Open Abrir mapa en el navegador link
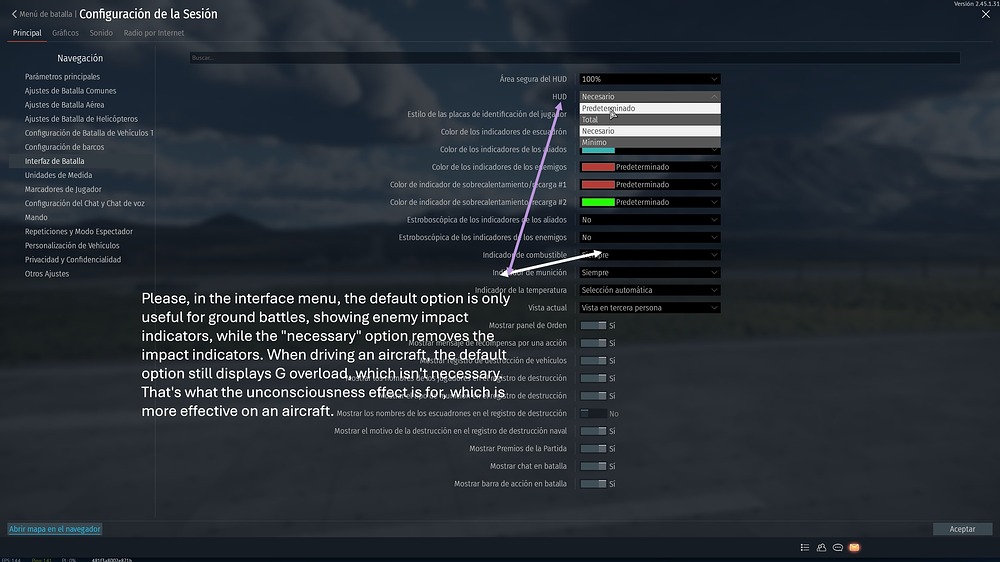 55,529
